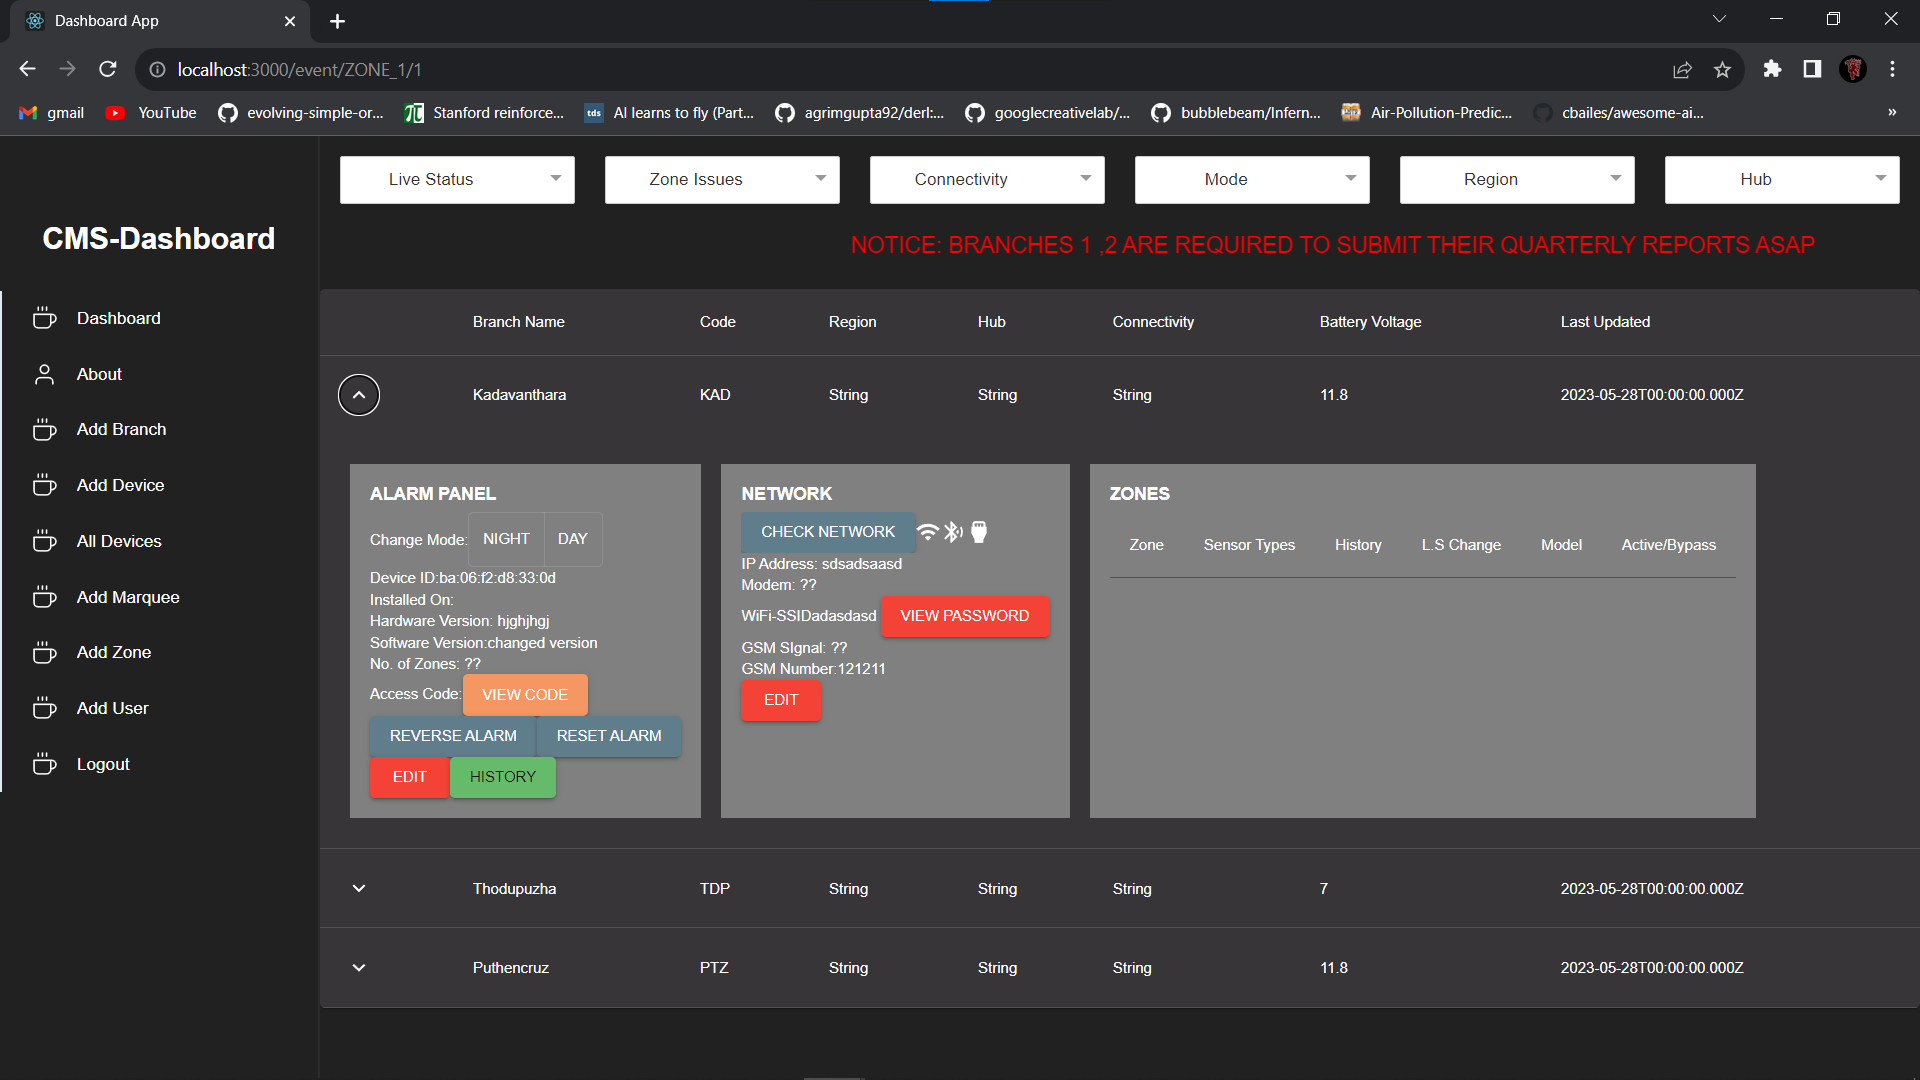Switch alarm panel to NIGHT mode
Viewport: 1920px width, 1080px height.
[x=506, y=539]
